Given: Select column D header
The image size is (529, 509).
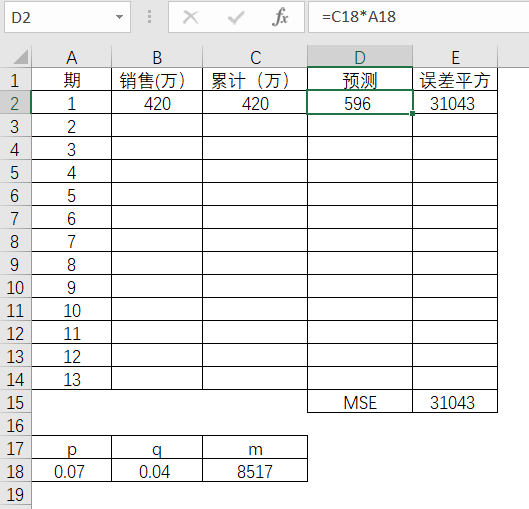Looking at the screenshot, I should pyautogui.click(x=360, y=56).
